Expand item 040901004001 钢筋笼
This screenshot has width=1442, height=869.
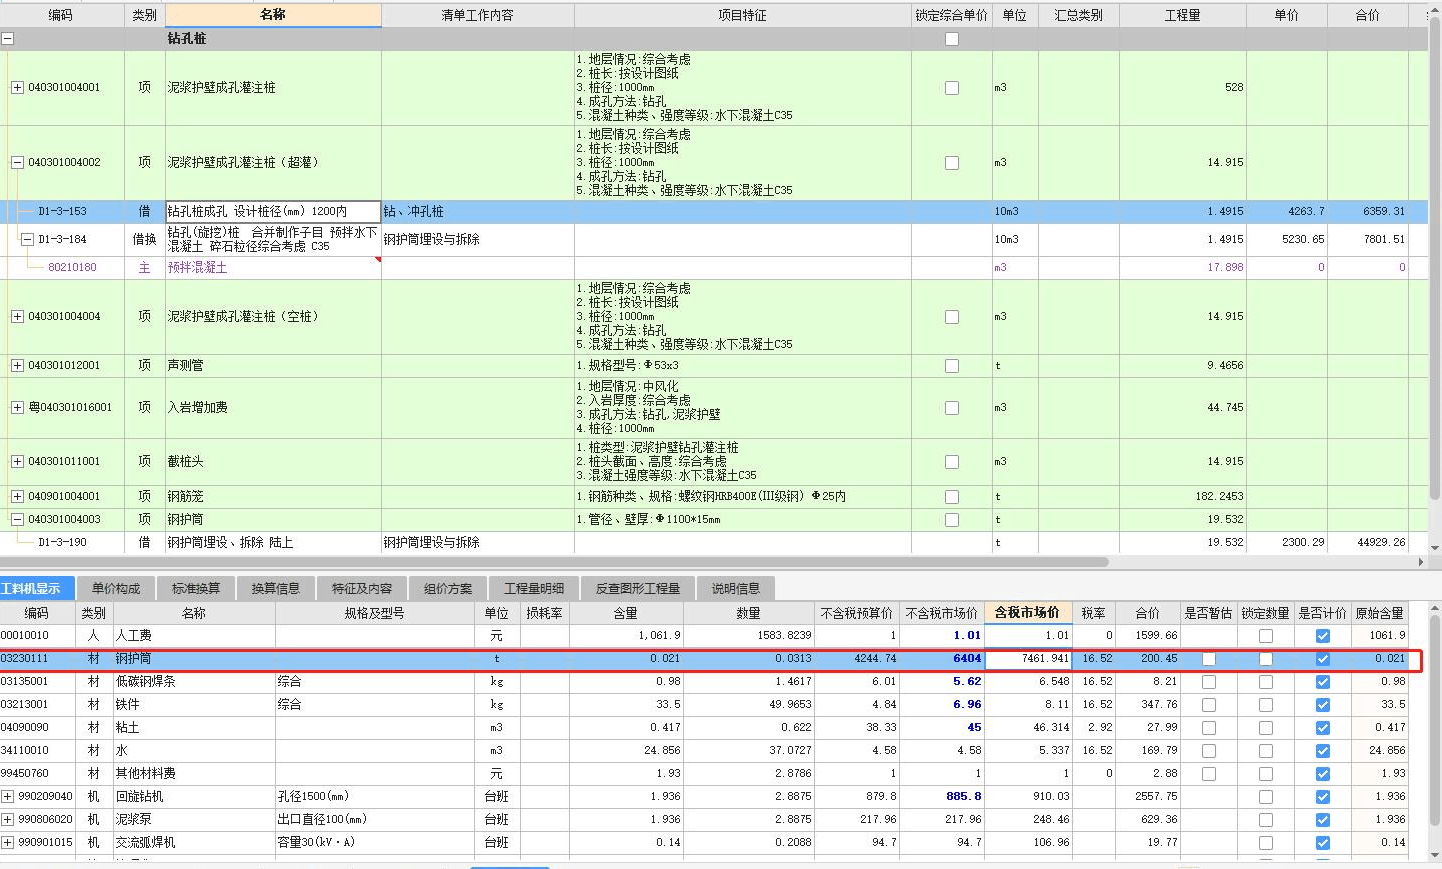click(17, 496)
